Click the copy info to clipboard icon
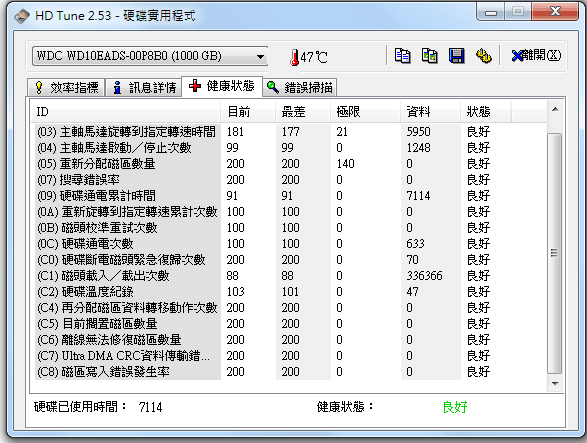587x443 pixels. click(x=402, y=56)
